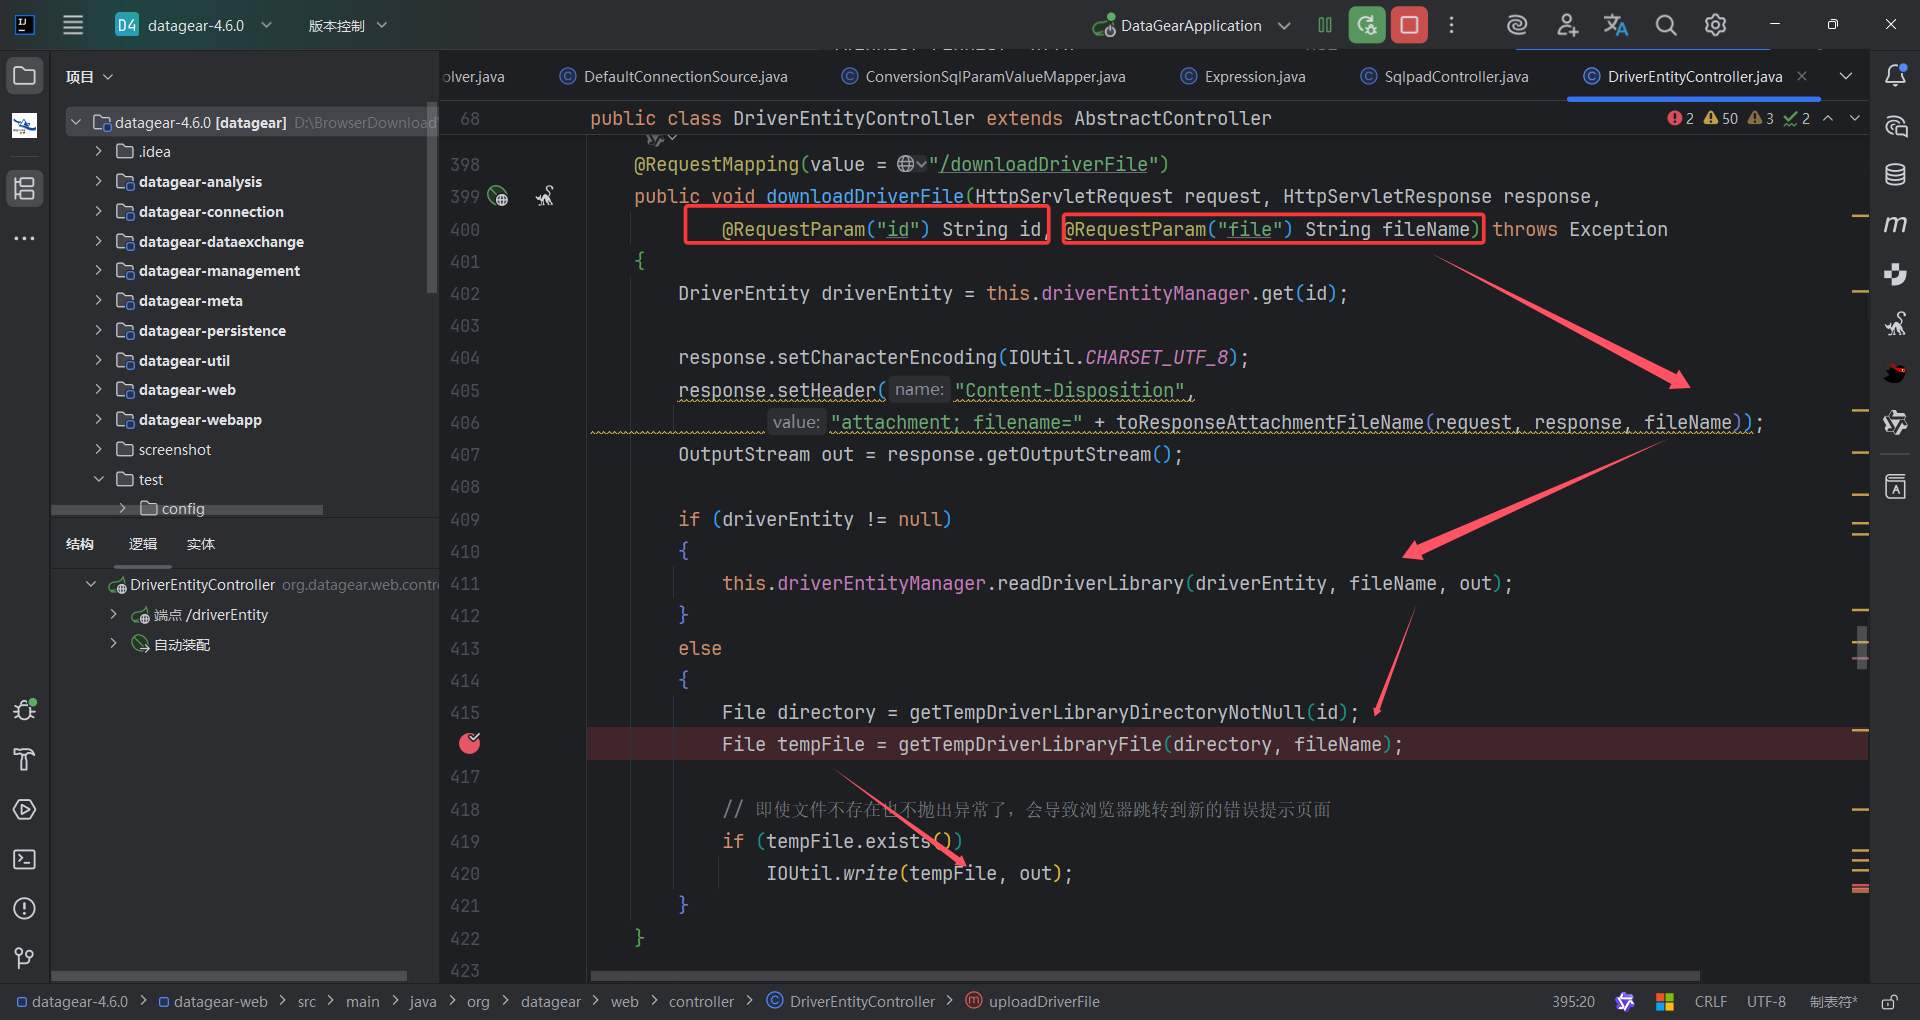Open Search Everywhere magnifier

(1666, 25)
